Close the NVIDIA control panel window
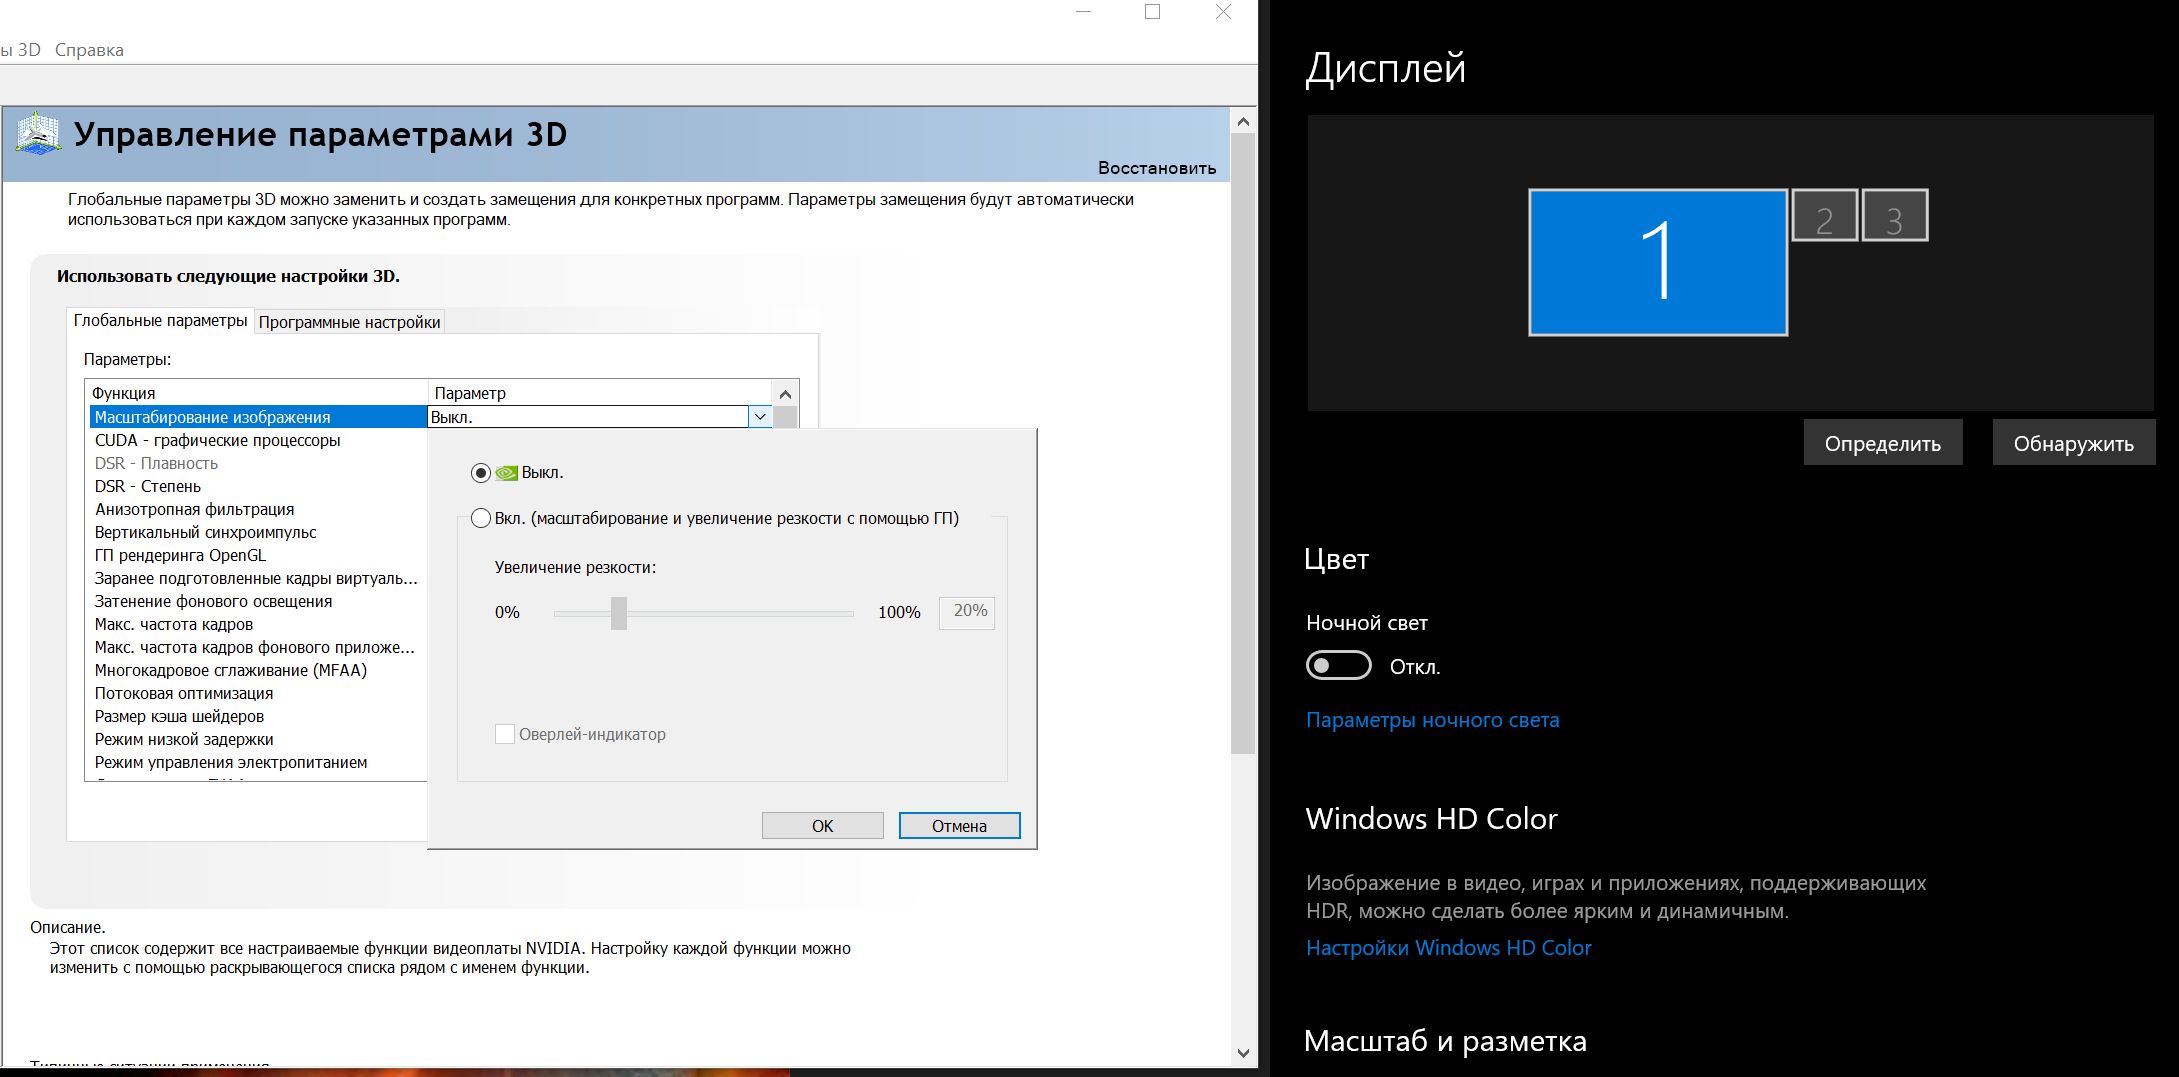 pyautogui.click(x=1223, y=12)
